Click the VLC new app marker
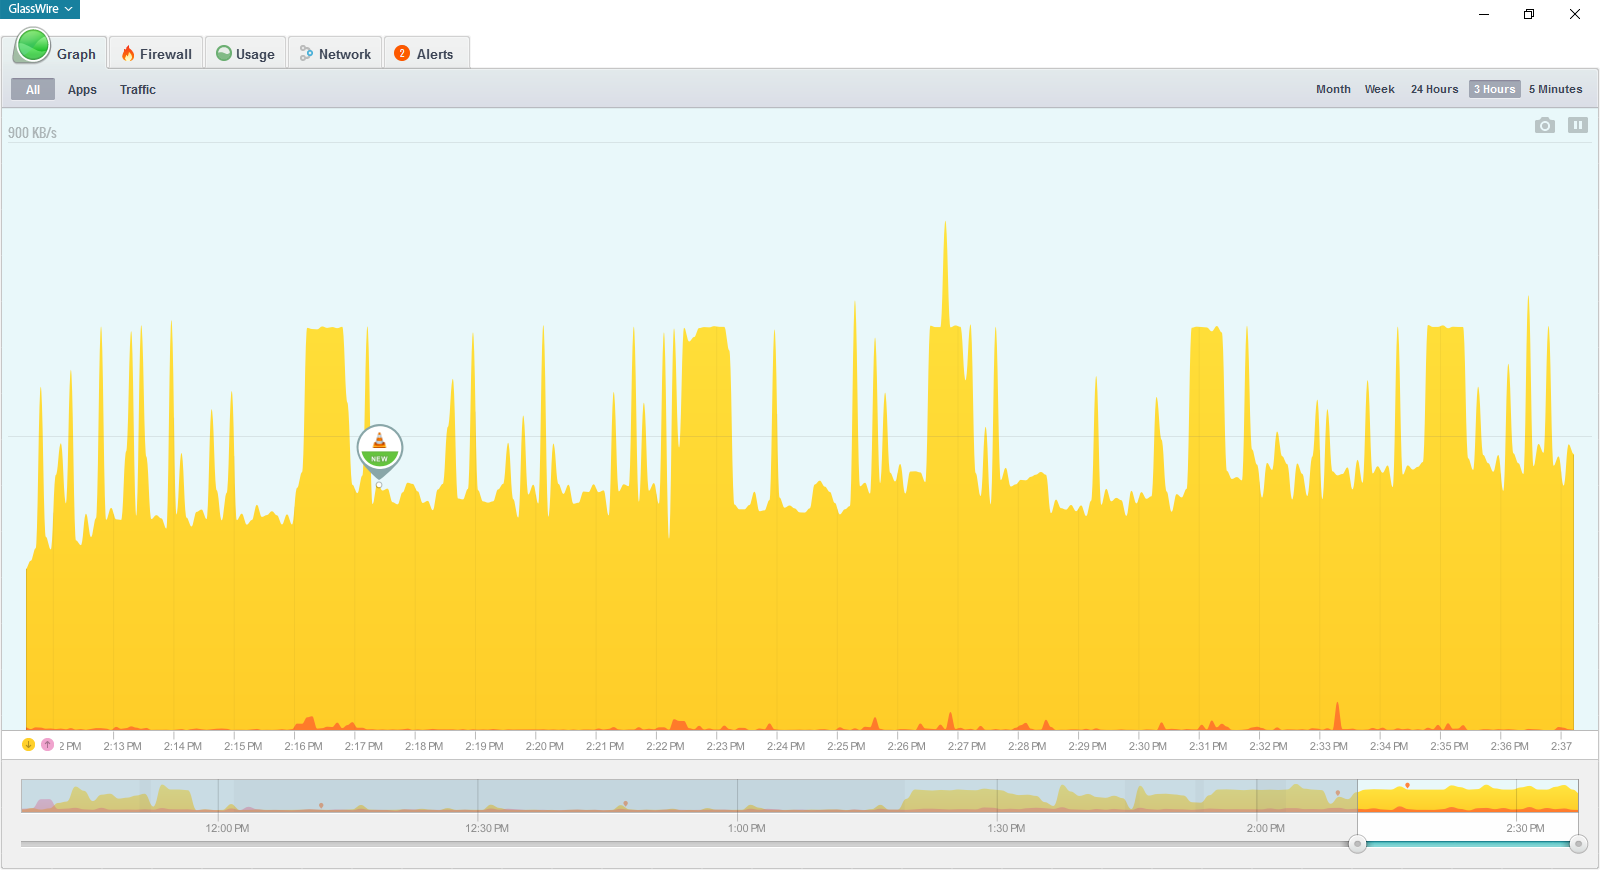1600x870 pixels. pos(380,448)
